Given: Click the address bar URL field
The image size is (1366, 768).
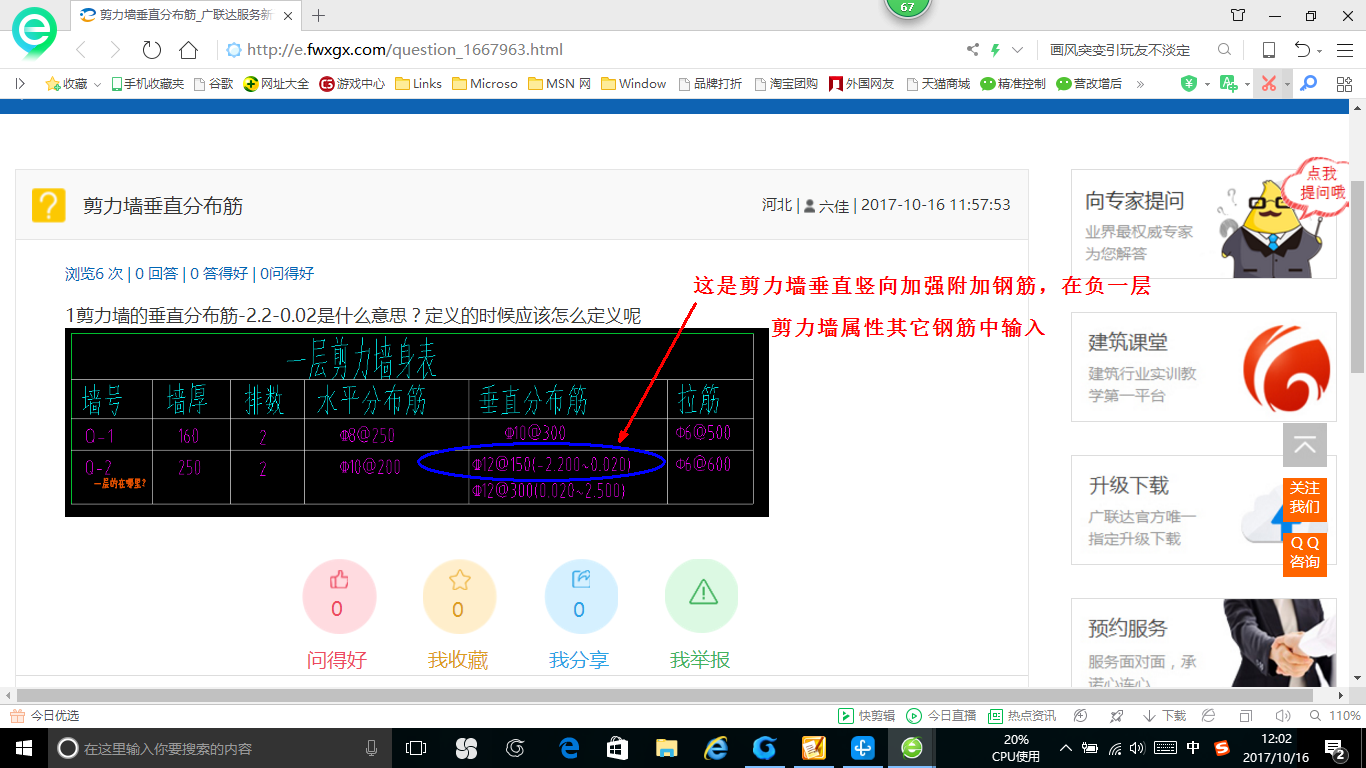Looking at the screenshot, I should point(592,50).
